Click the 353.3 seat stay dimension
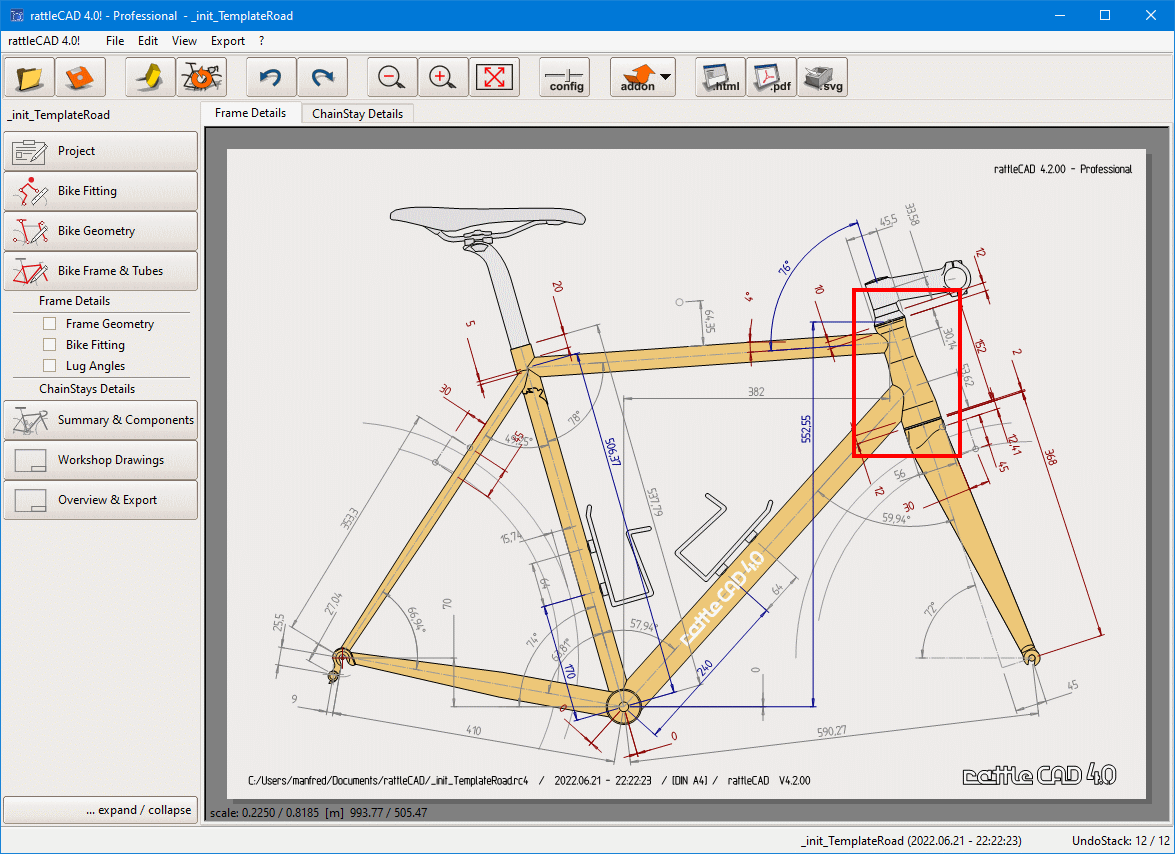This screenshot has height=854, width=1175. click(350, 518)
